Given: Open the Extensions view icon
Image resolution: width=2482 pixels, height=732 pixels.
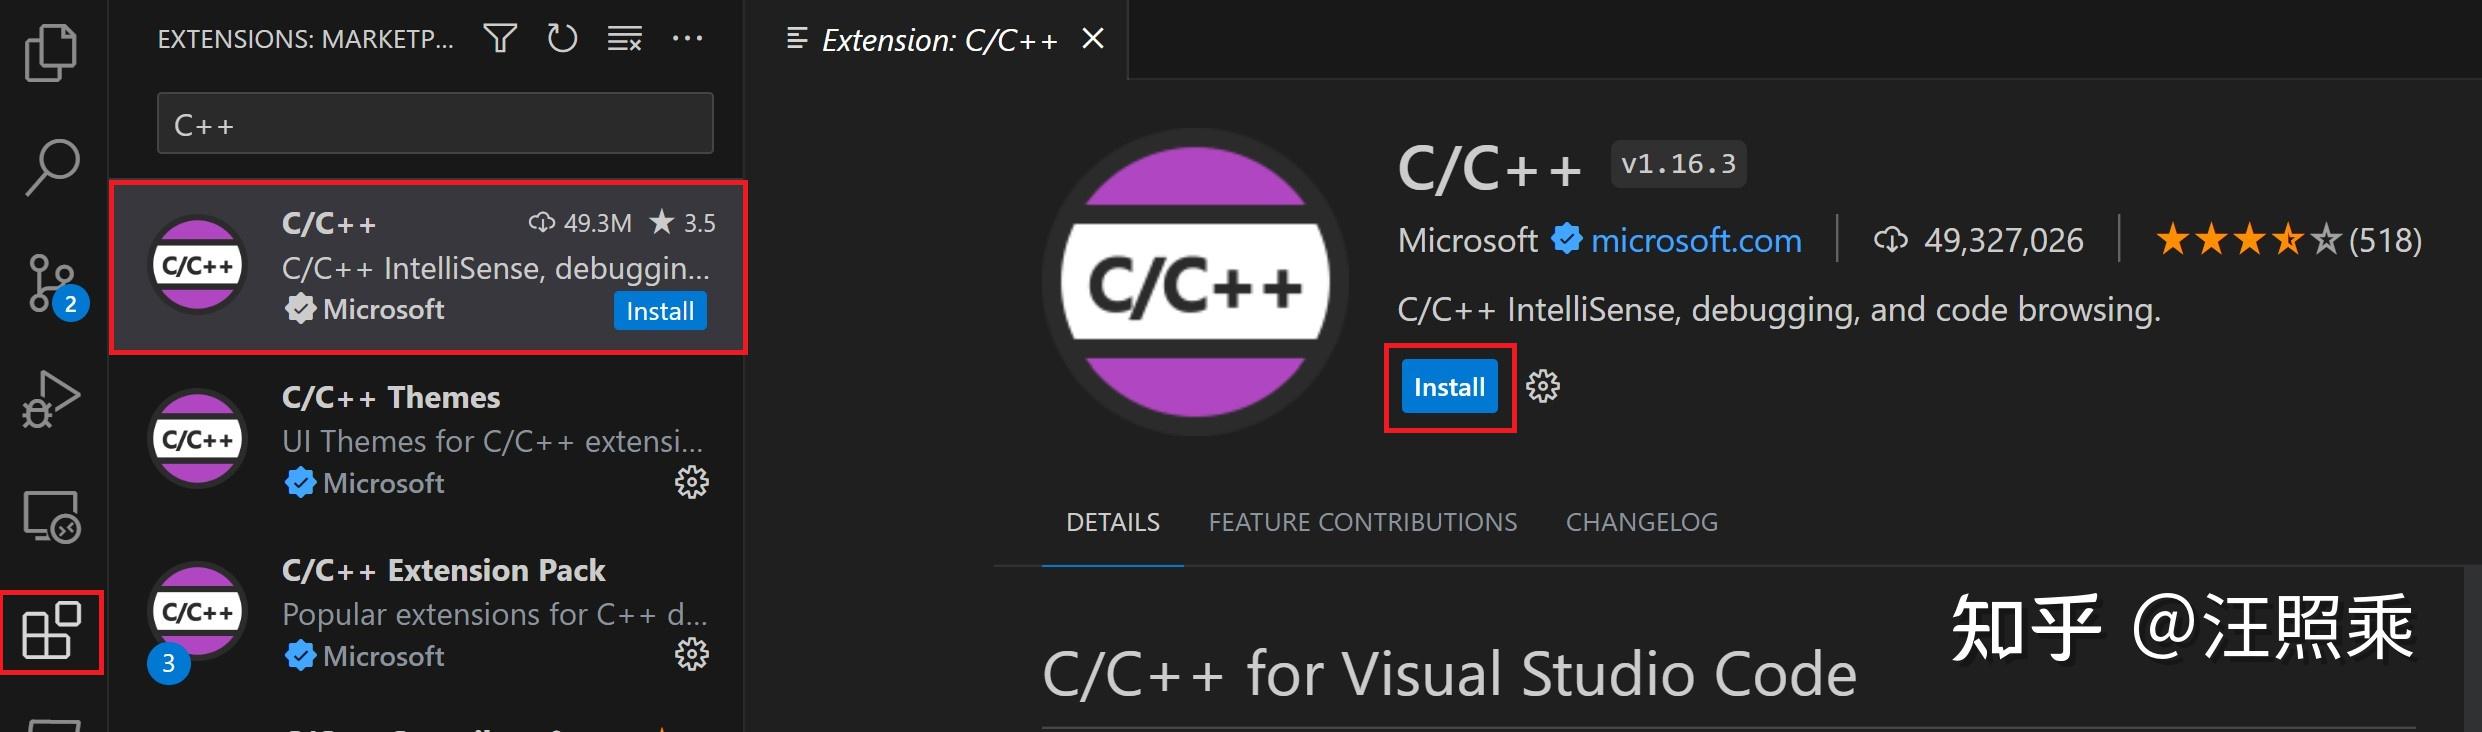Looking at the screenshot, I should click(51, 630).
